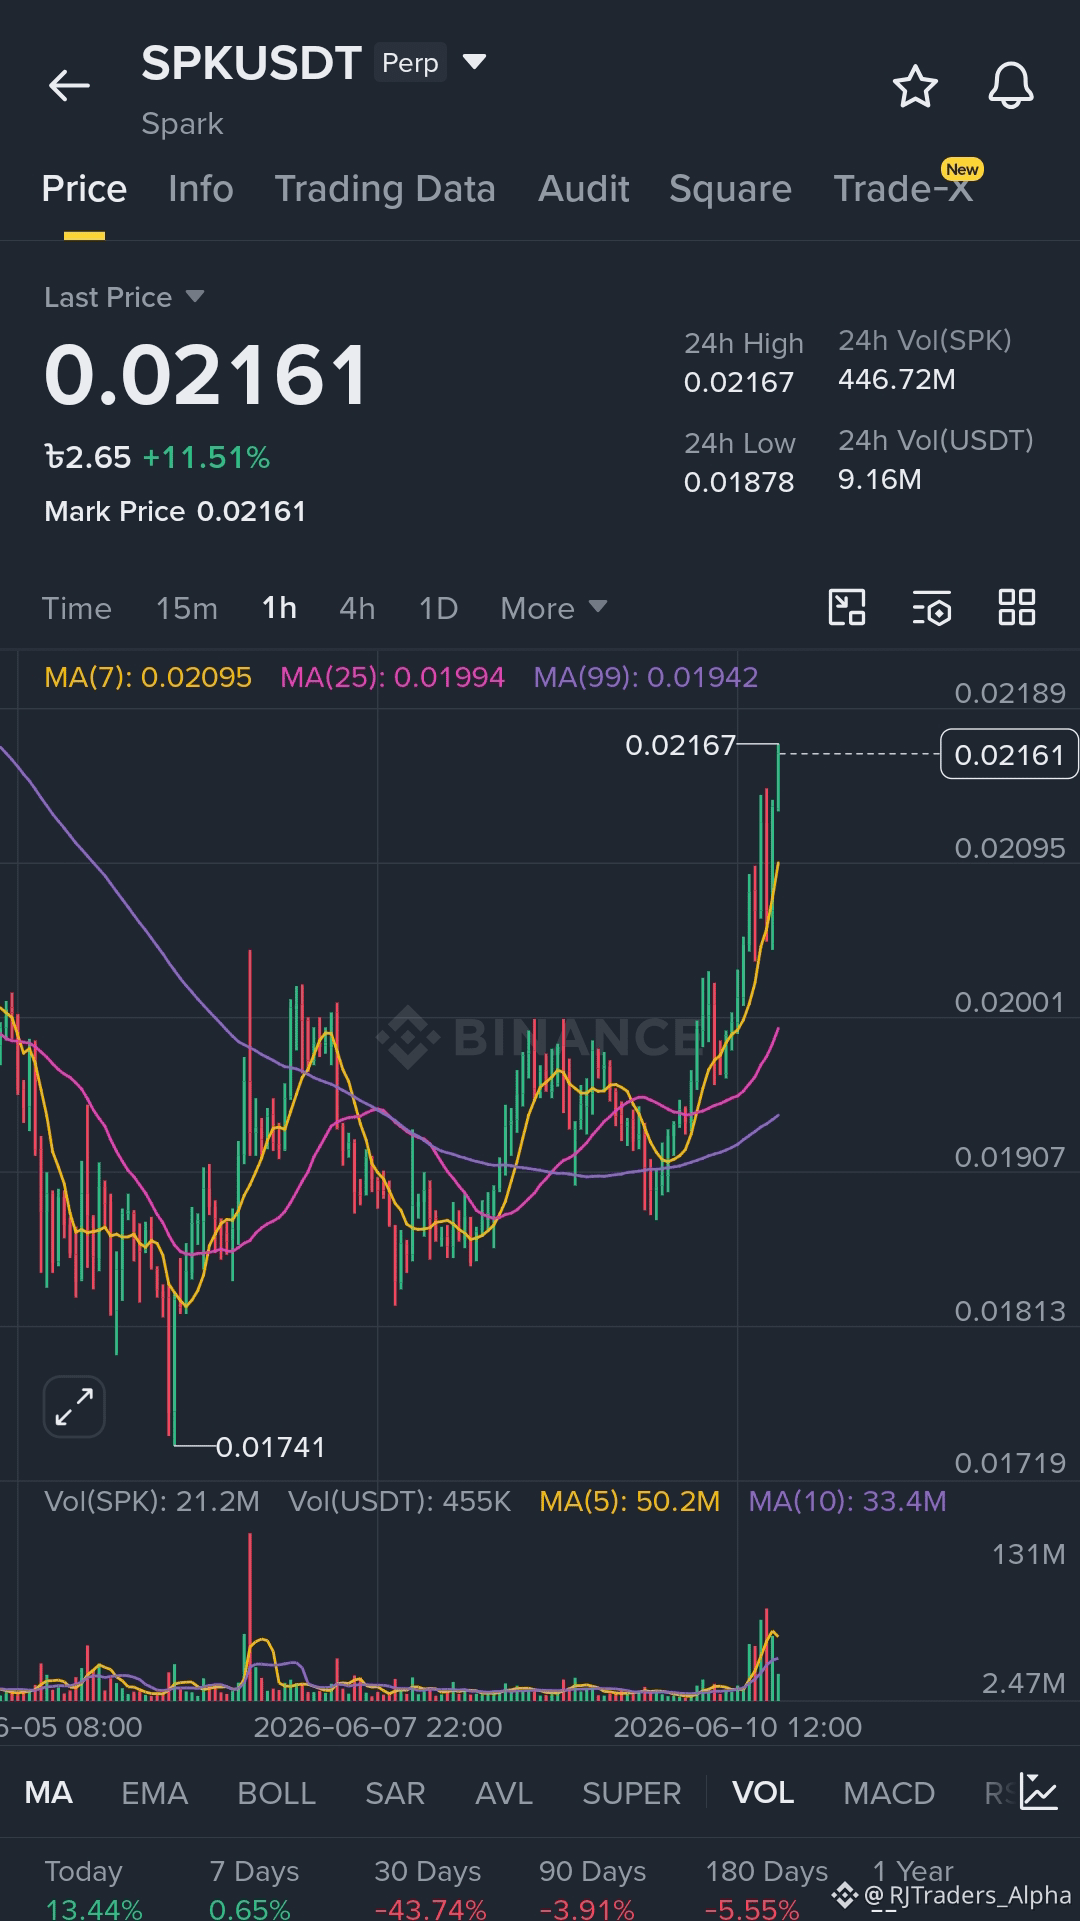The image size is (1080, 1921).
Task: Tap the 7 Days 0.65% performance
Action: click(254, 1890)
